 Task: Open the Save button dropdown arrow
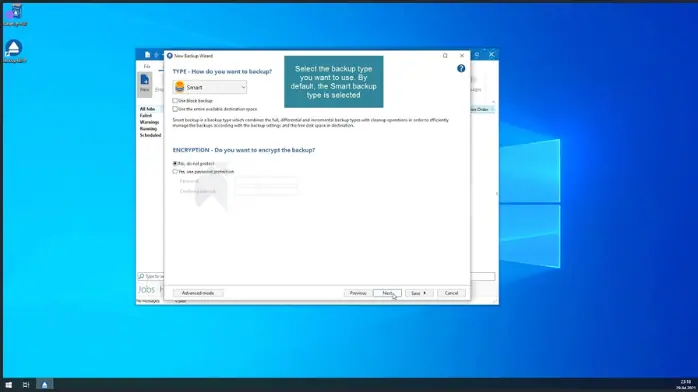[x=425, y=293]
